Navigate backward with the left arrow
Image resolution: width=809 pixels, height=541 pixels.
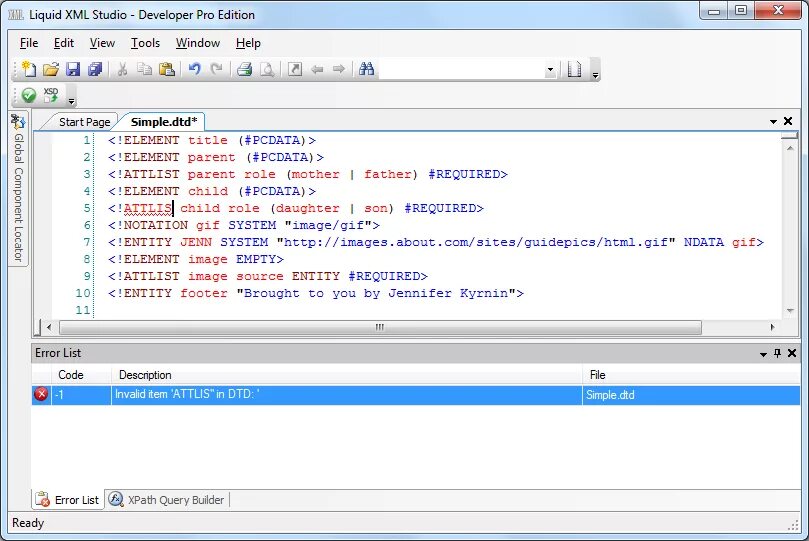(317, 69)
